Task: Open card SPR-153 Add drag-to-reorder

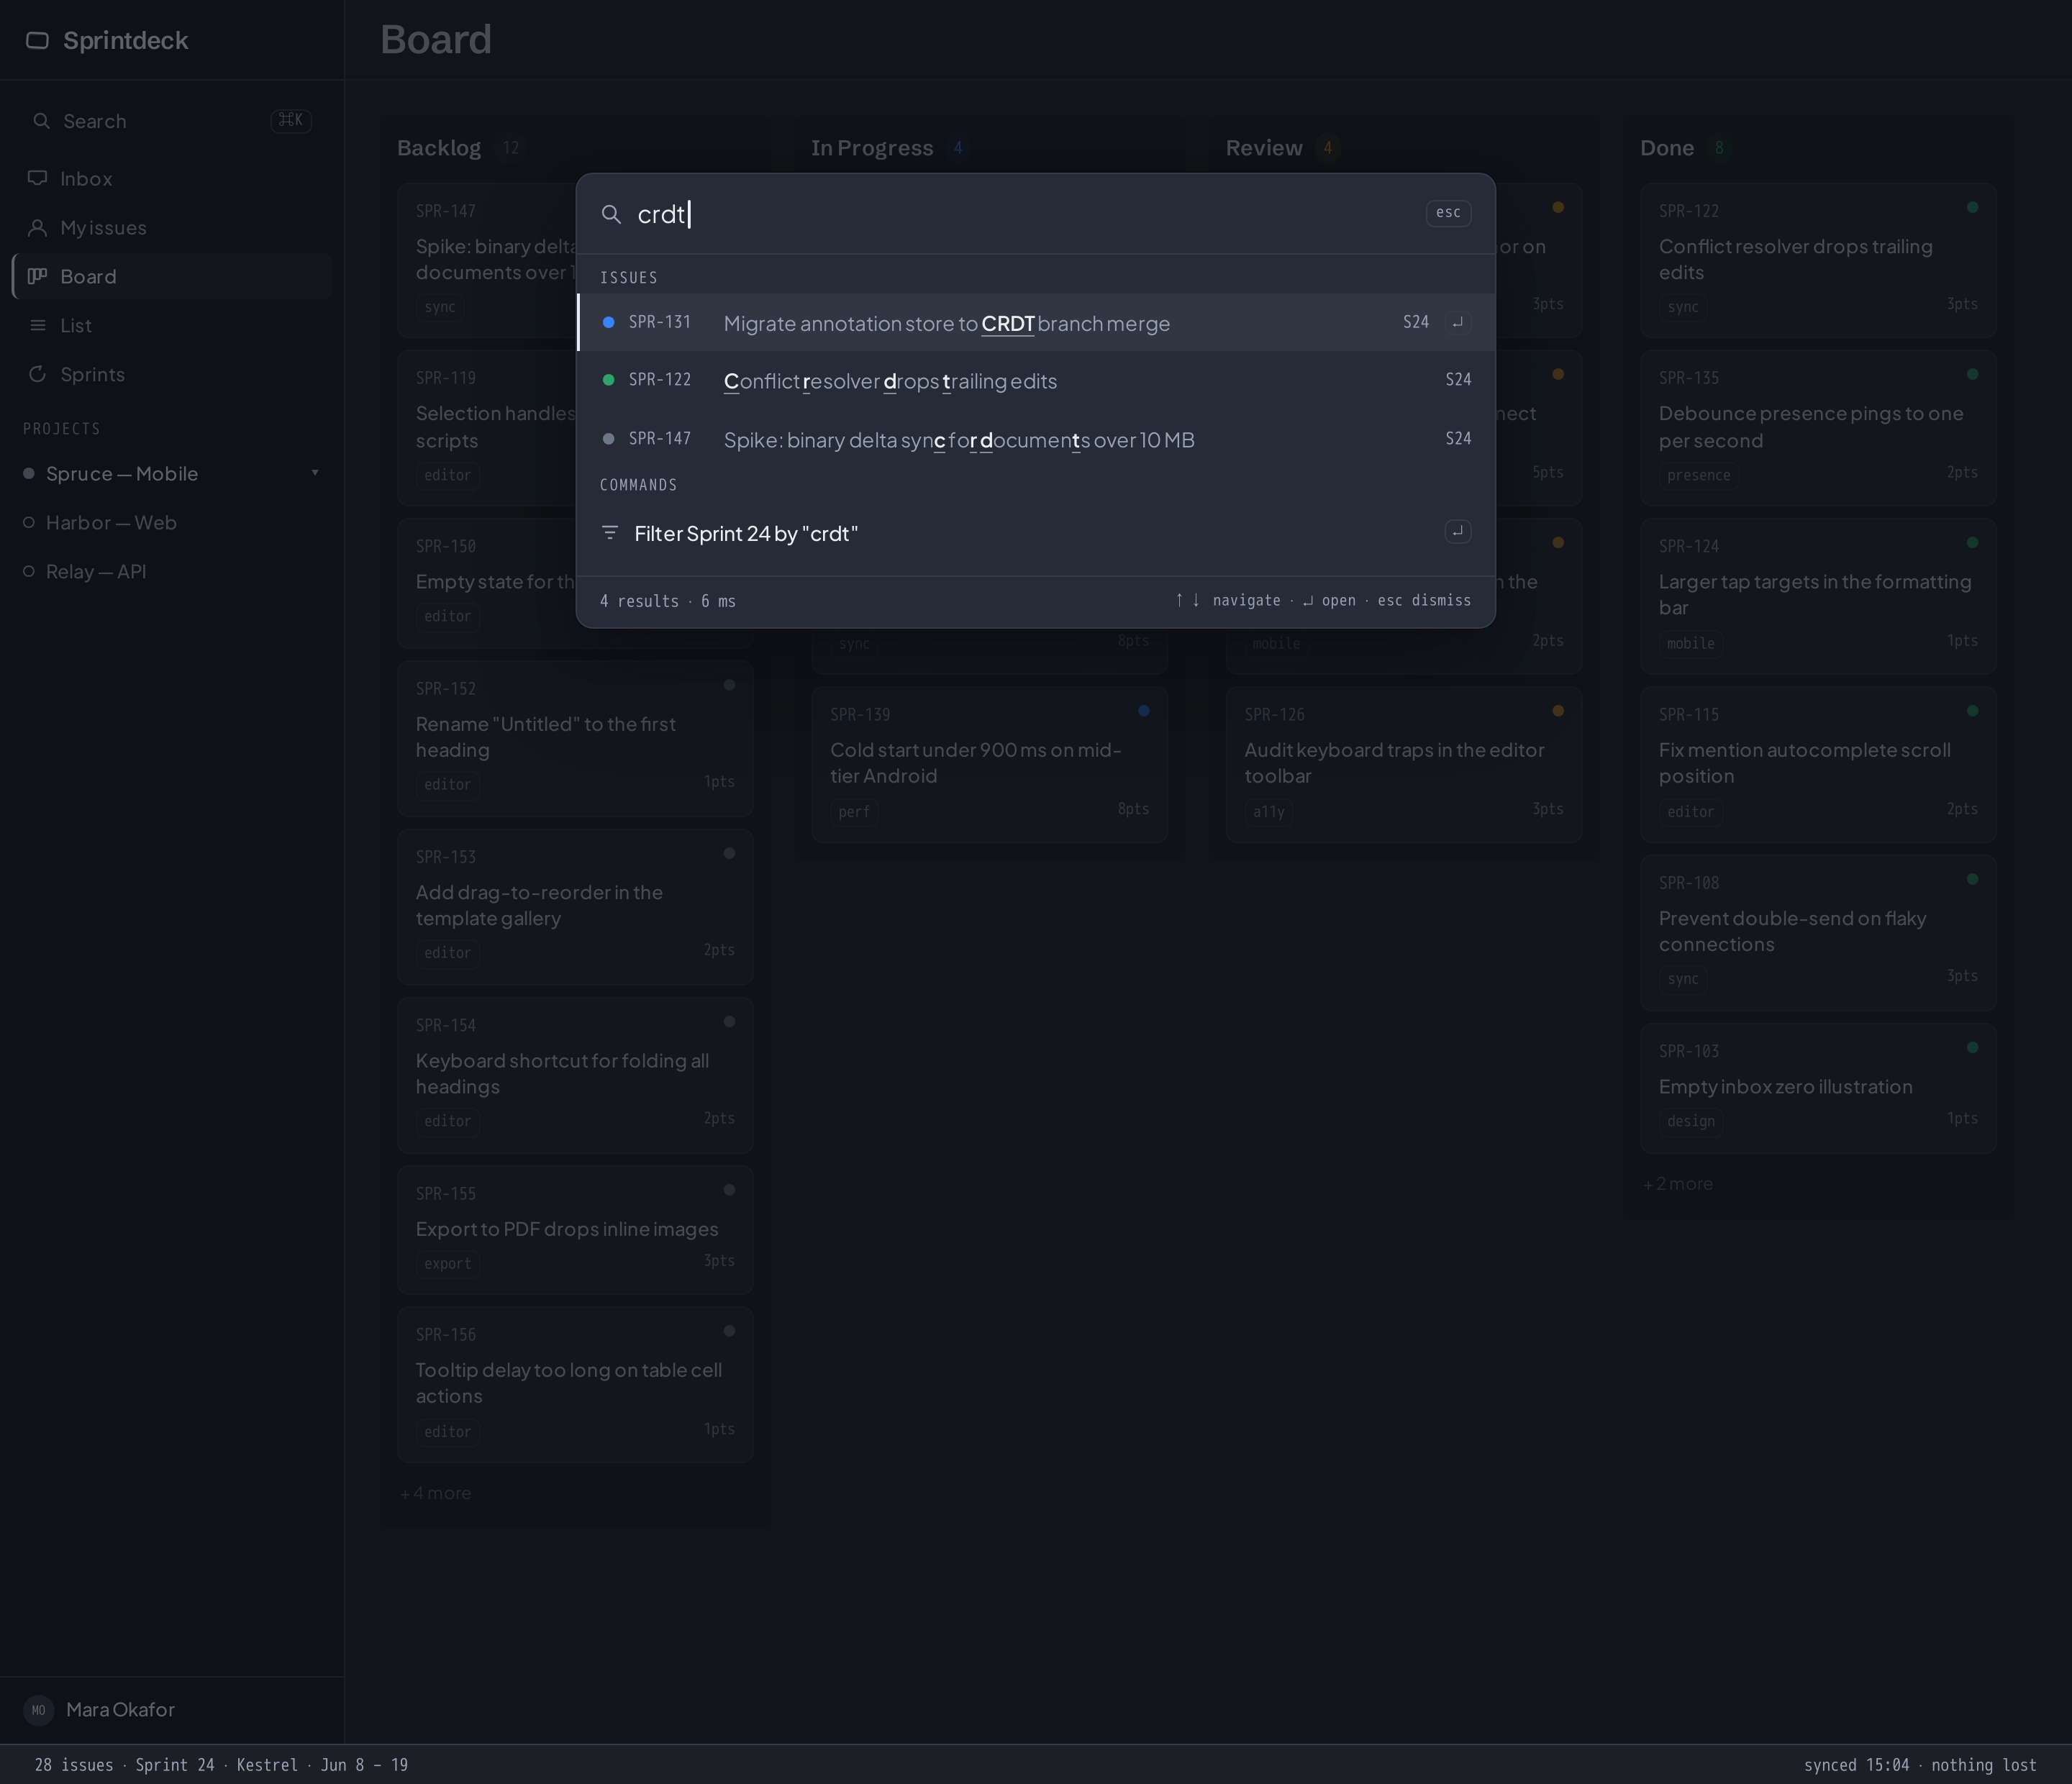Action: tap(575, 907)
